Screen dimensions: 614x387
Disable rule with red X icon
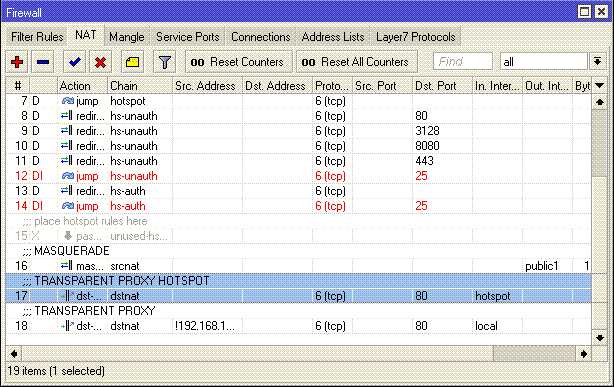click(100, 62)
